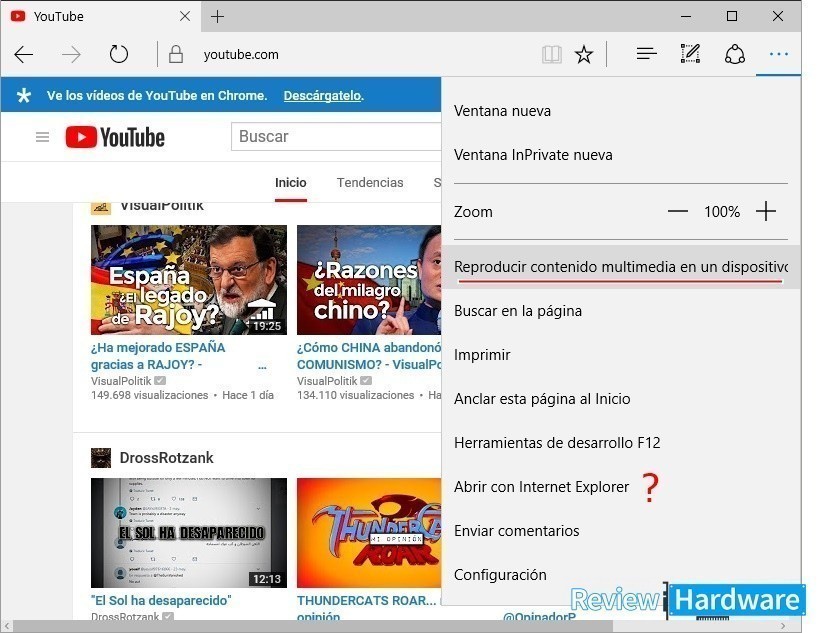The image size is (819, 633).
Task: Open DrossRotzank channel header name
Action: [x=167, y=458]
